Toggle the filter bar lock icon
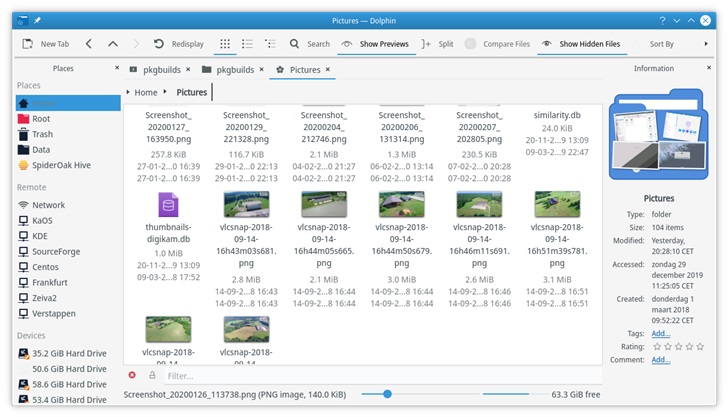Viewport: 728px width, 417px height. 152,375
